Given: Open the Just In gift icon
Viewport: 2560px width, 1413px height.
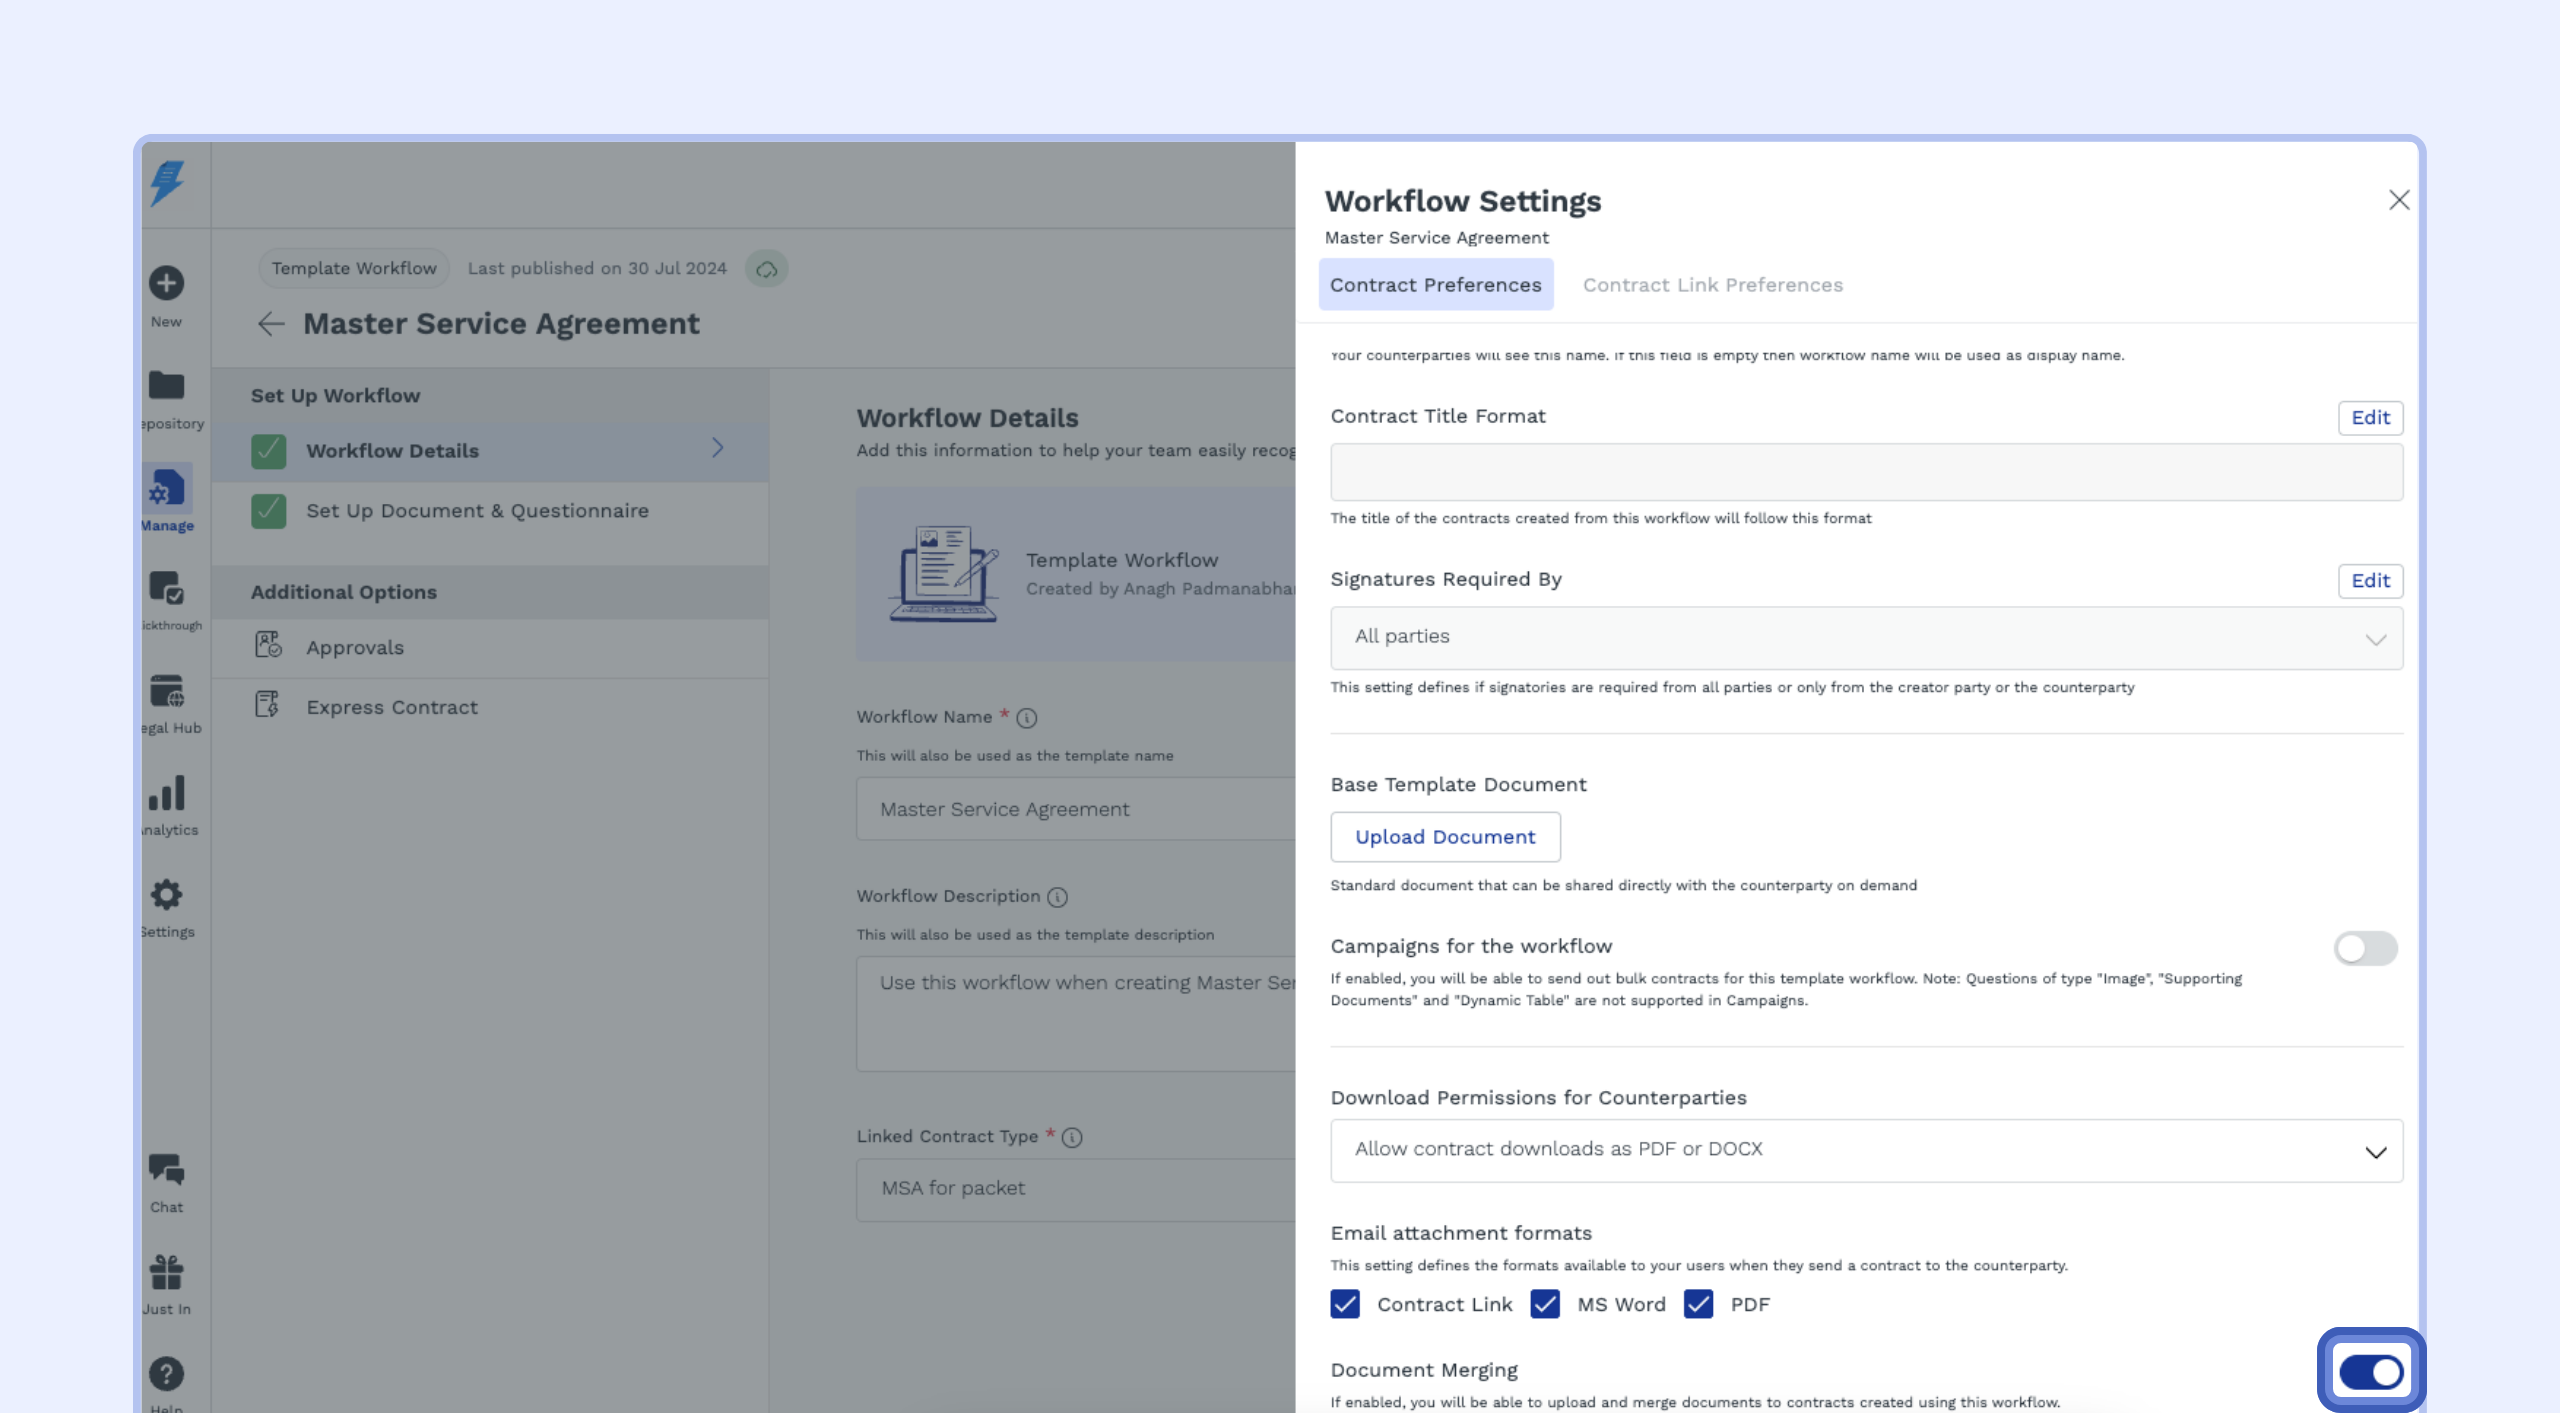Looking at the screenshot, I should pyautogui.click(x=166, y=1272).
